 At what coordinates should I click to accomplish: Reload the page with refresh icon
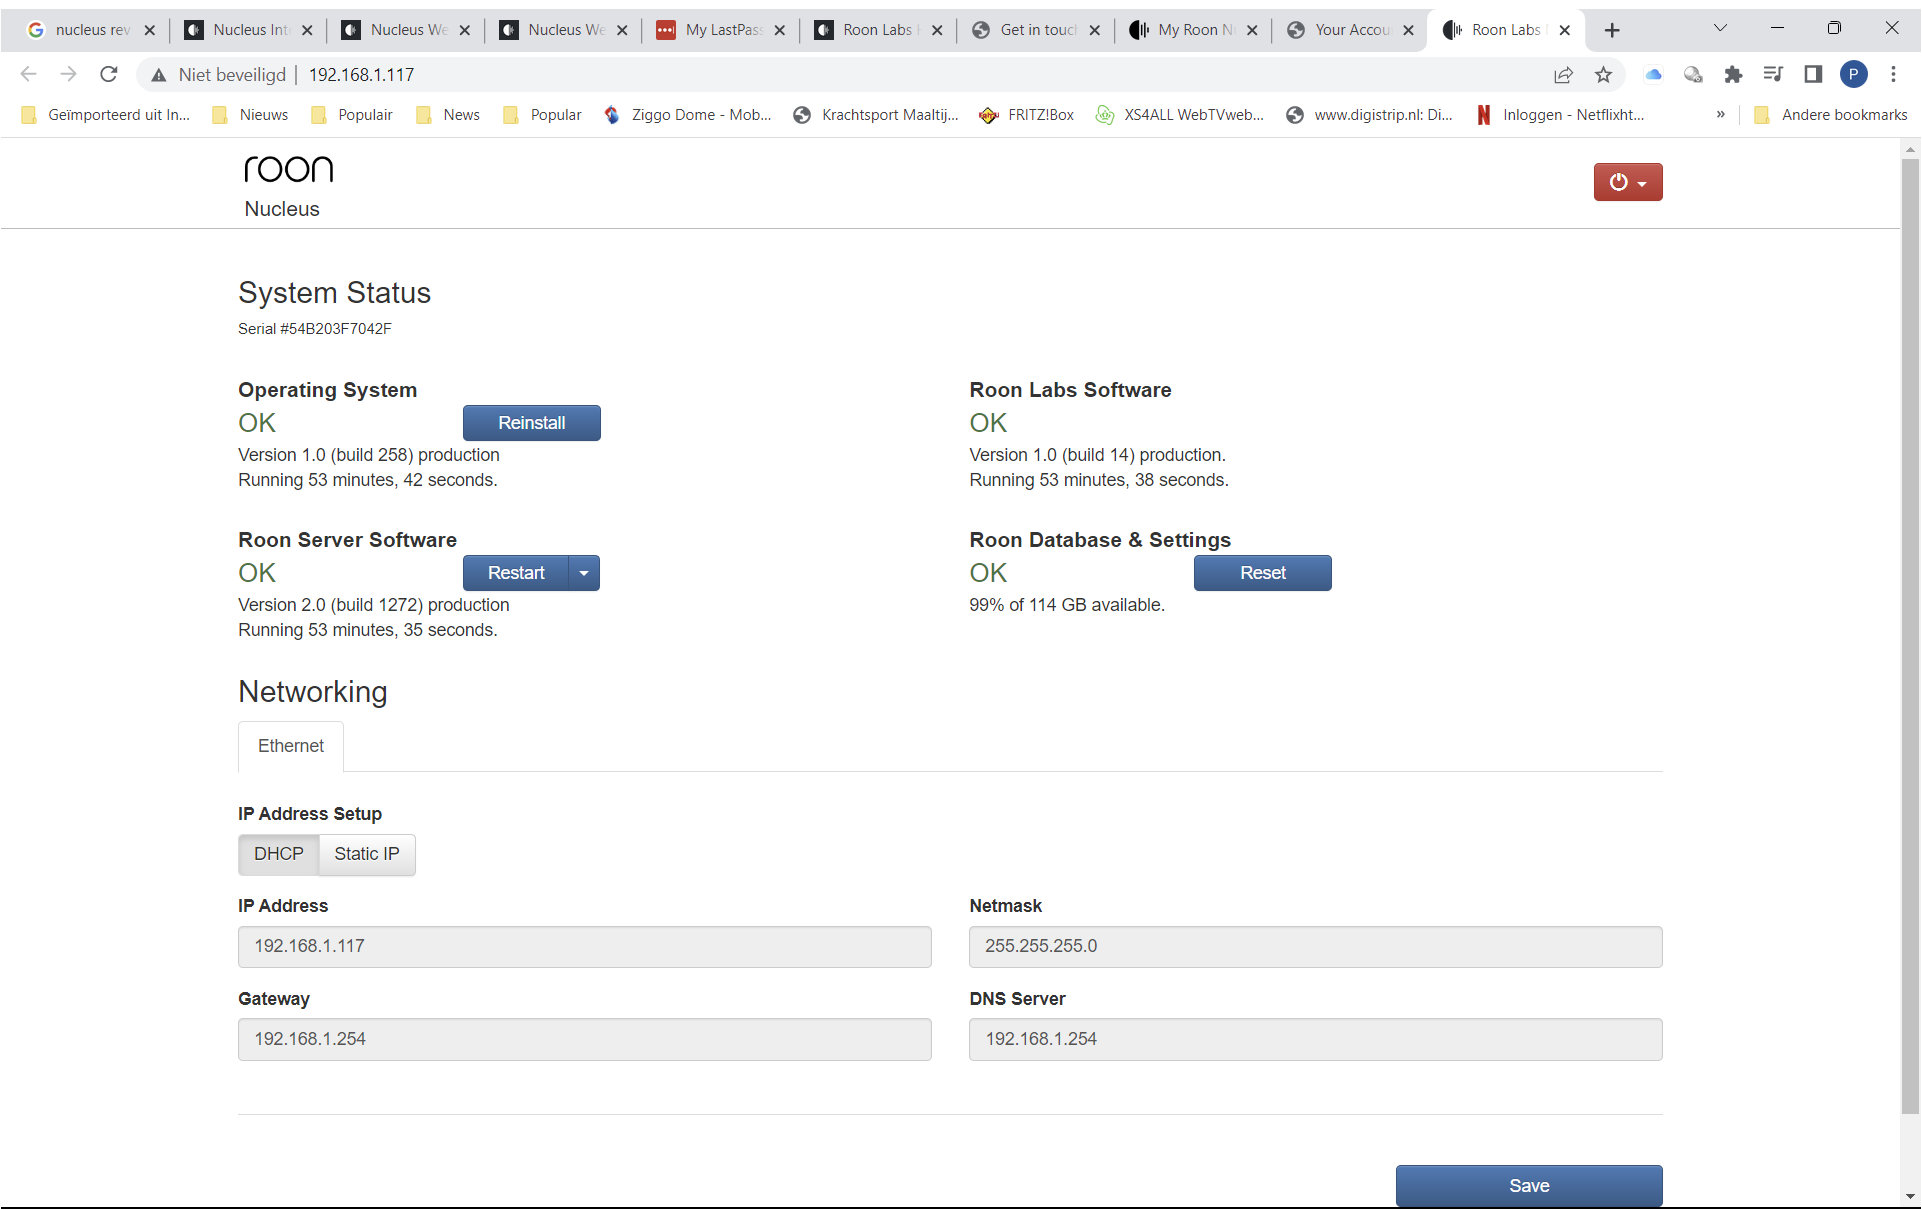(x=108, y=74)
